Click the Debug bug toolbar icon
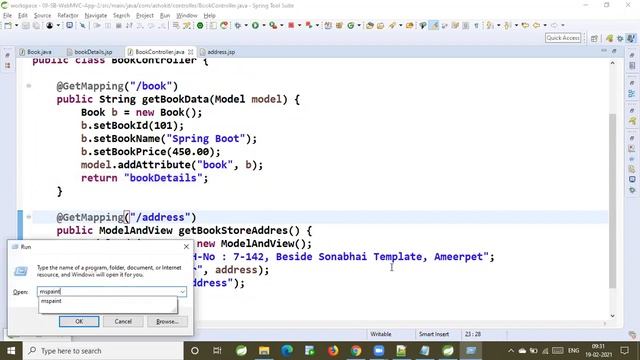The height and width of the screenshot is (360, 640). [x=237, y=25]
